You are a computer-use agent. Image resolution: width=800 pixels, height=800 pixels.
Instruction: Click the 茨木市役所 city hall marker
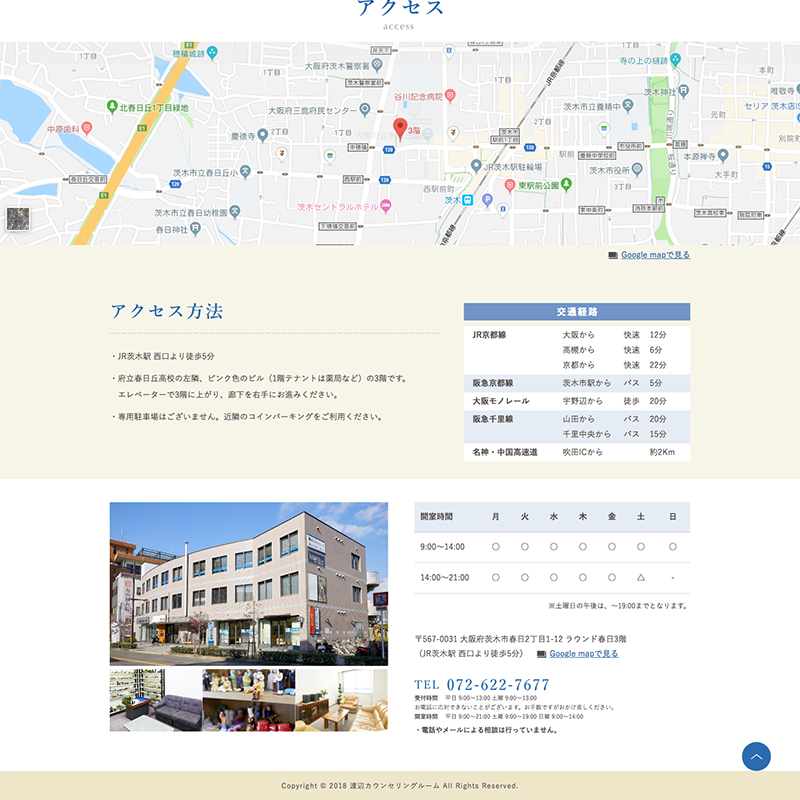pos(637,169)
